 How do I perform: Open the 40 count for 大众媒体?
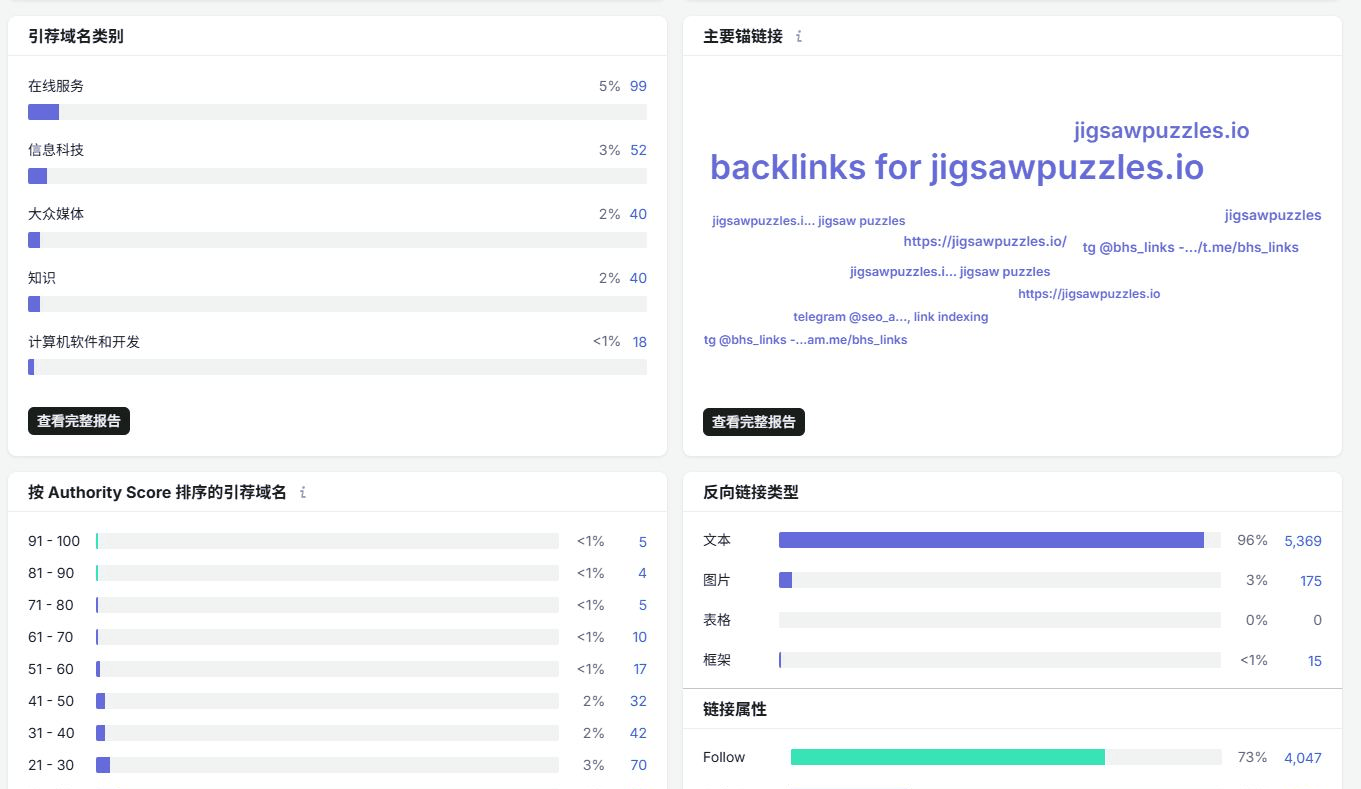pyautogui.click(x=638, y=214)
